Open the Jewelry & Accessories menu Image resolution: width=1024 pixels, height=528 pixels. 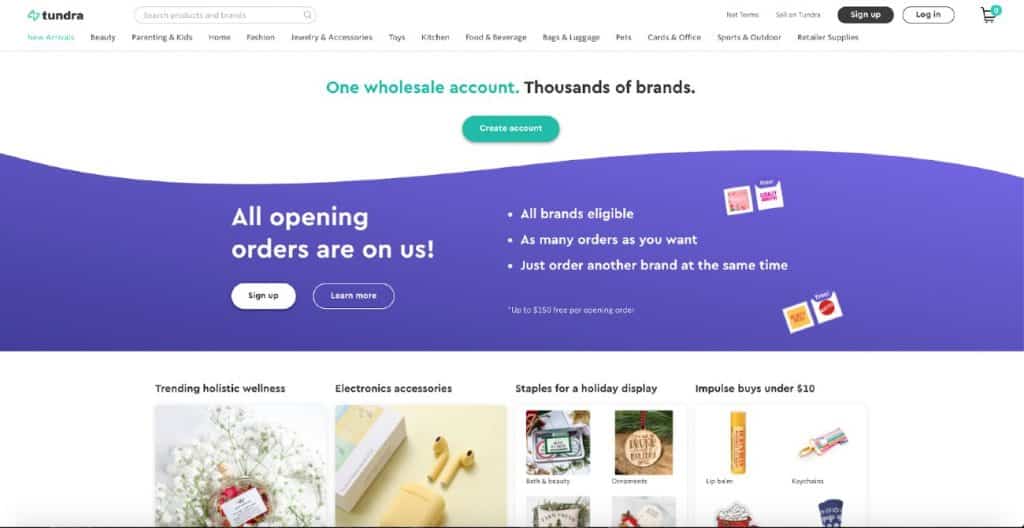(x=332, y=37)
